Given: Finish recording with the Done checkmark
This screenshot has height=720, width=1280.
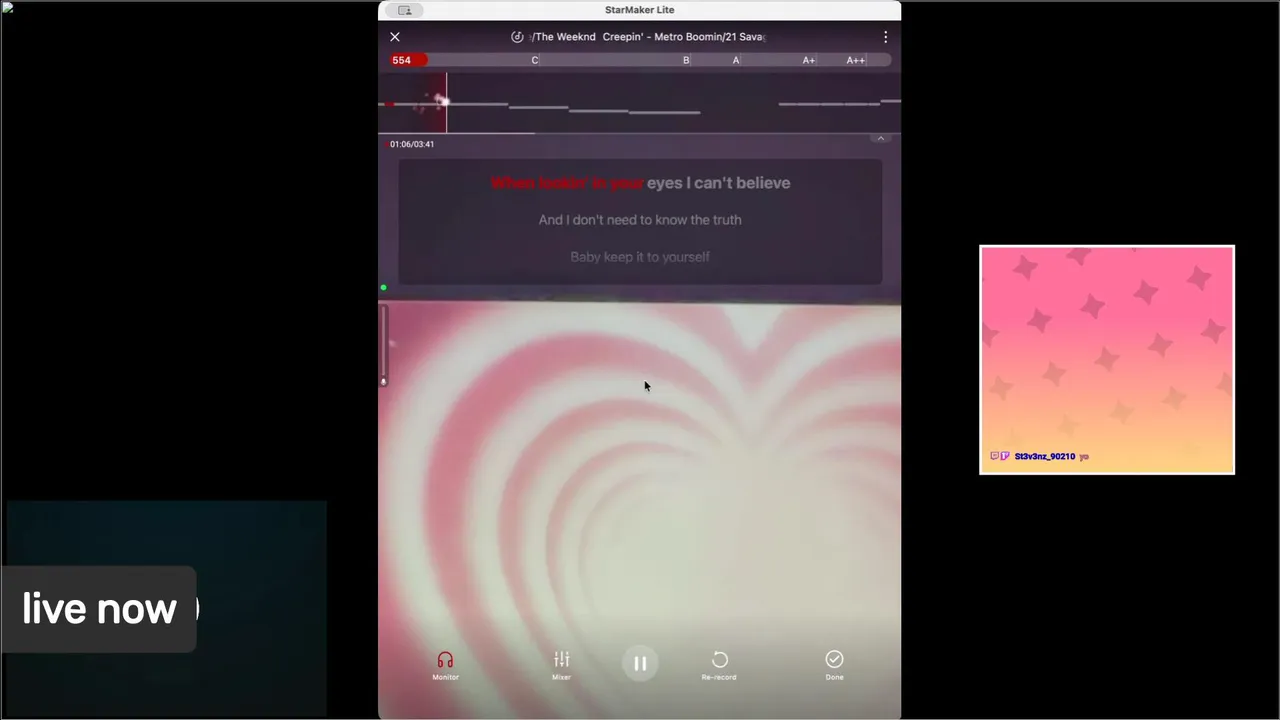Looking at the screenshot, I should coord(834,659).
